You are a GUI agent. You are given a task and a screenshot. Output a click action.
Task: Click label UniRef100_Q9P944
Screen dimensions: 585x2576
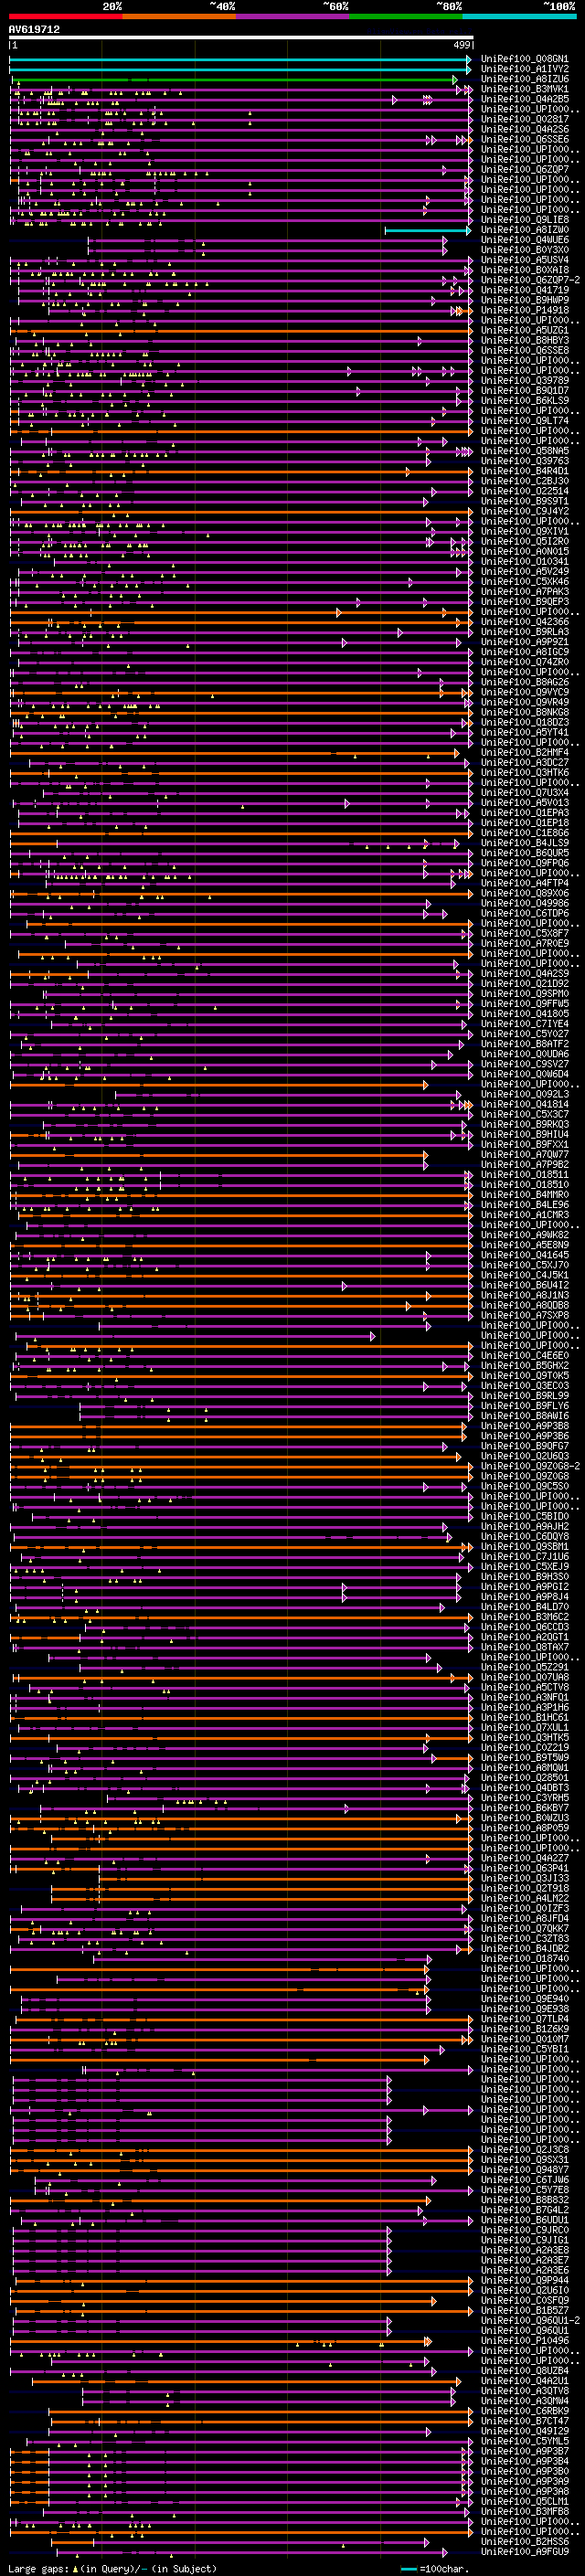click(525, 2279)
